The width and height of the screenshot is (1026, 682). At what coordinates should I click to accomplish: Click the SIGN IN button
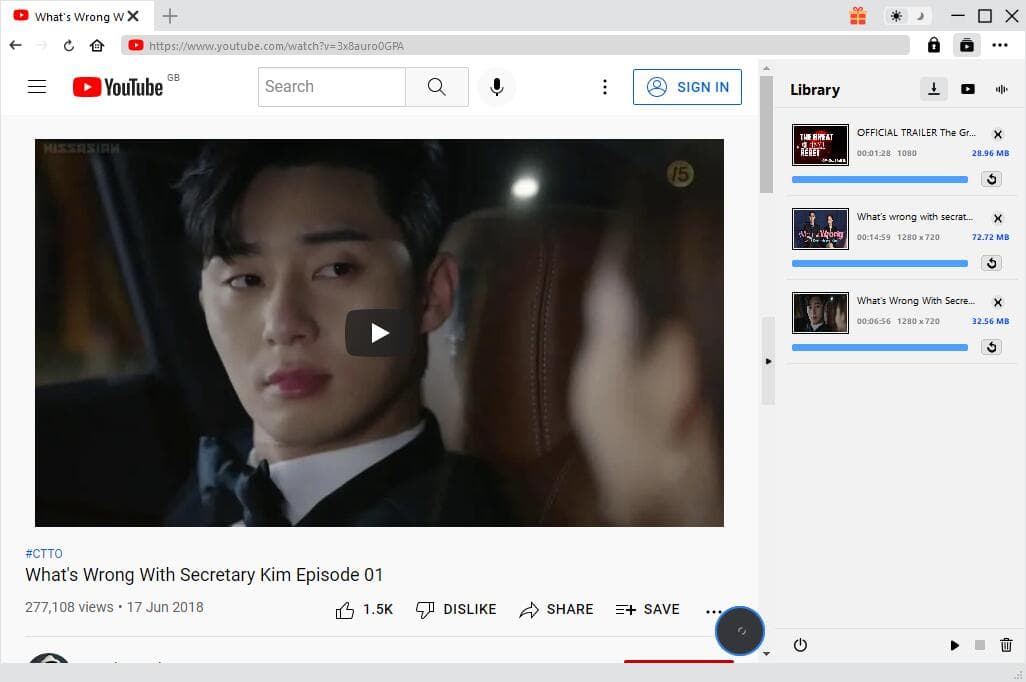click(x=687, y=87)
